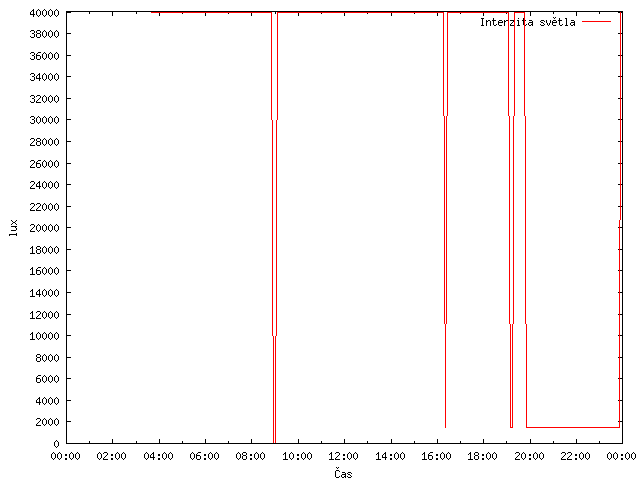Click the y-axis value 32000

click(x=44, y=99)
